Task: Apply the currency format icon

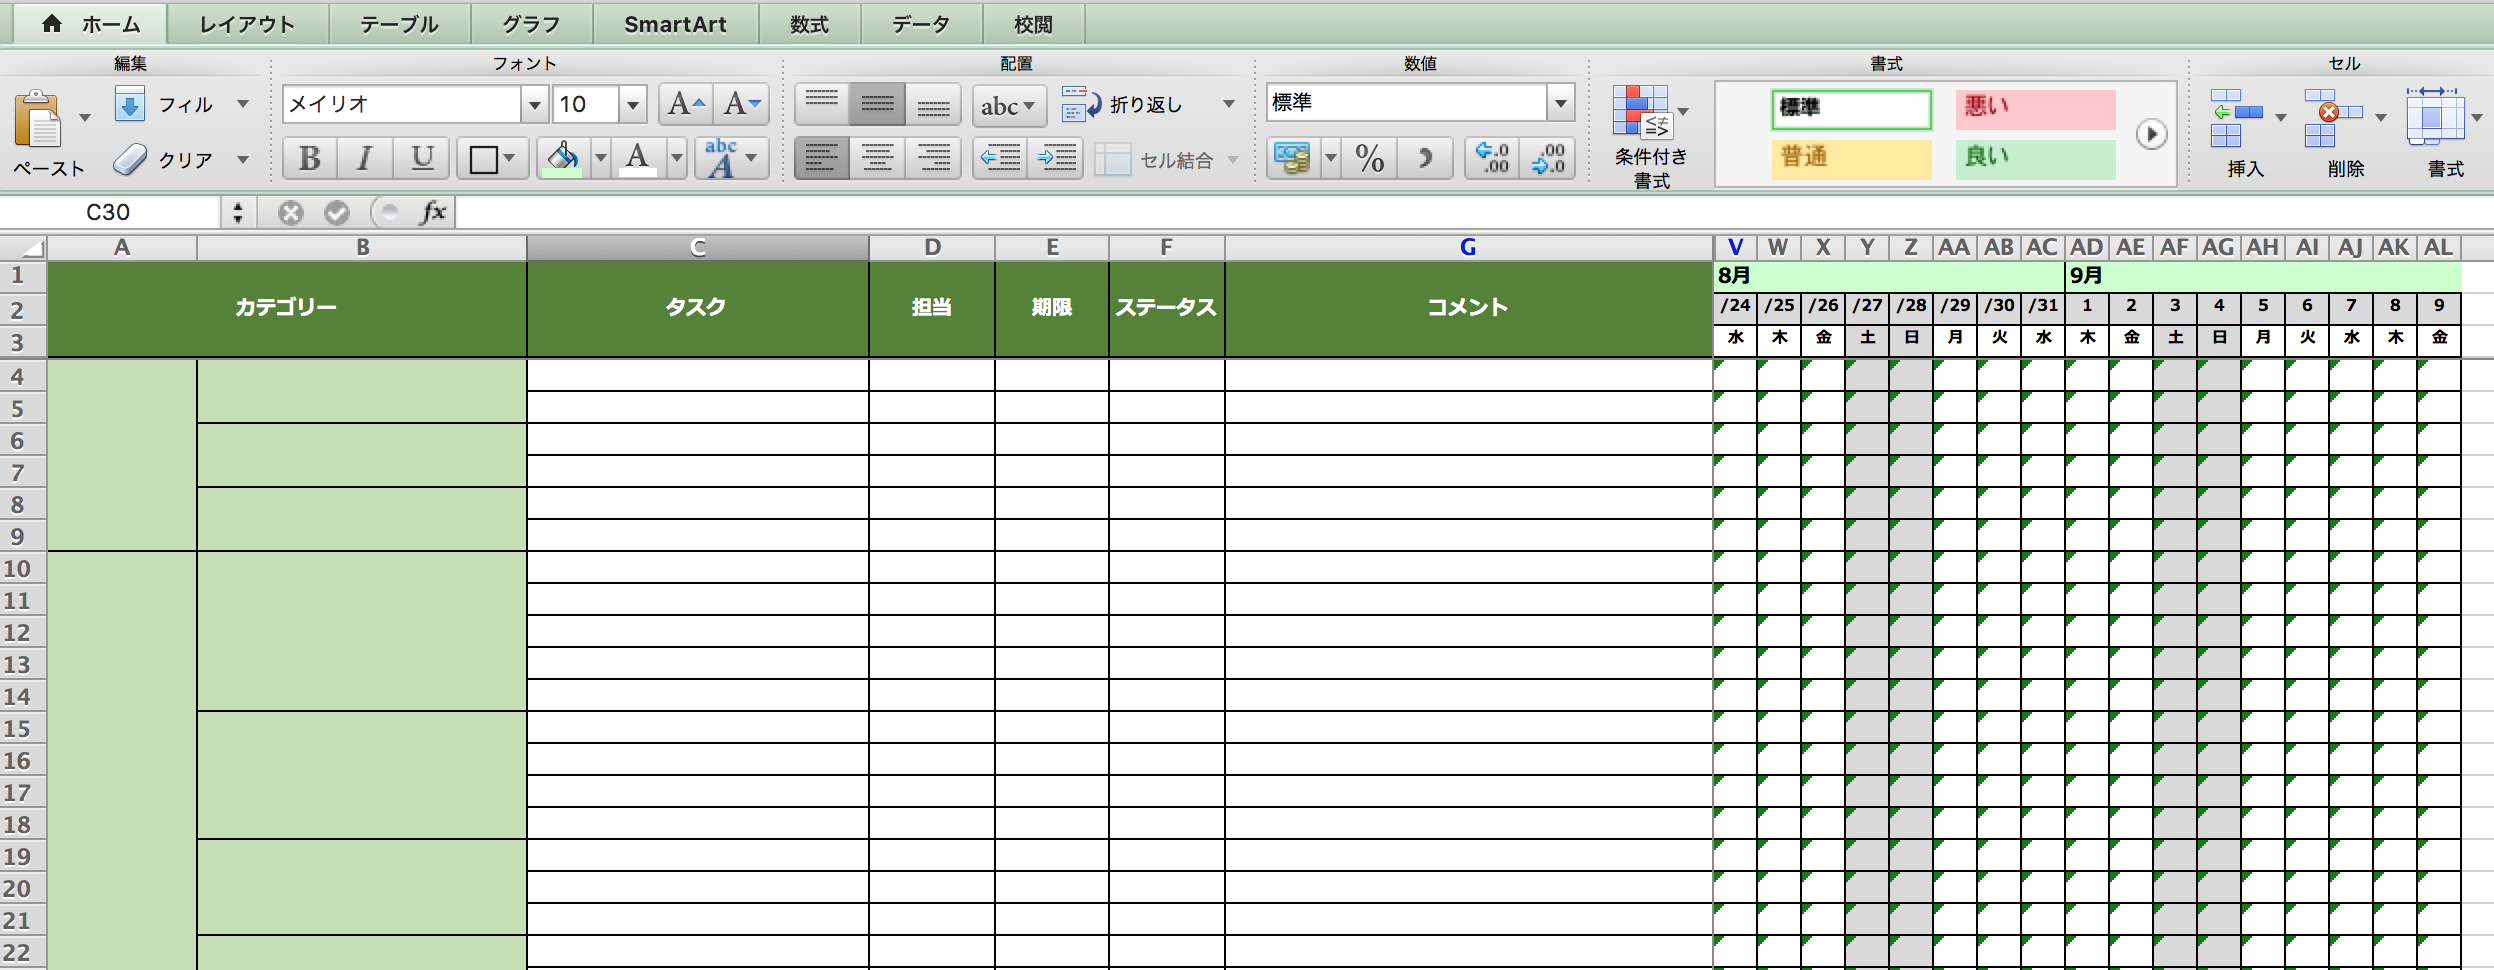Action: click(1293, 158)
